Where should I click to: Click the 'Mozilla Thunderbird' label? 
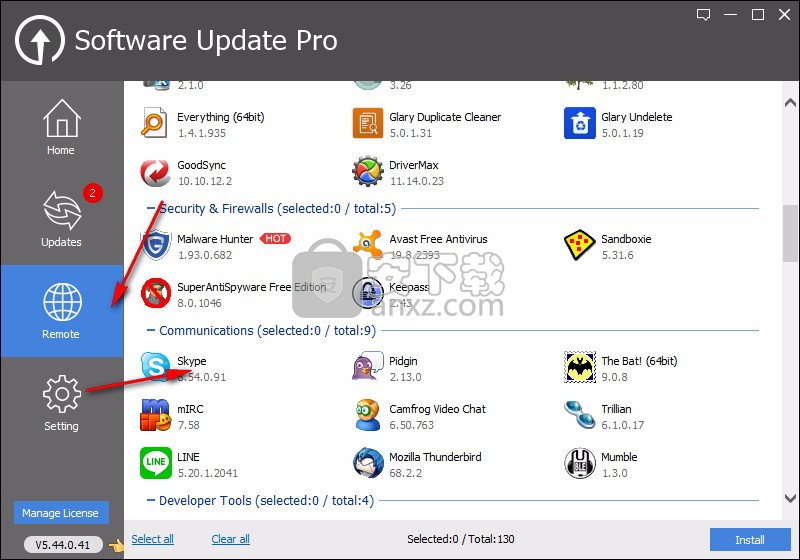[x=435, y=456]
